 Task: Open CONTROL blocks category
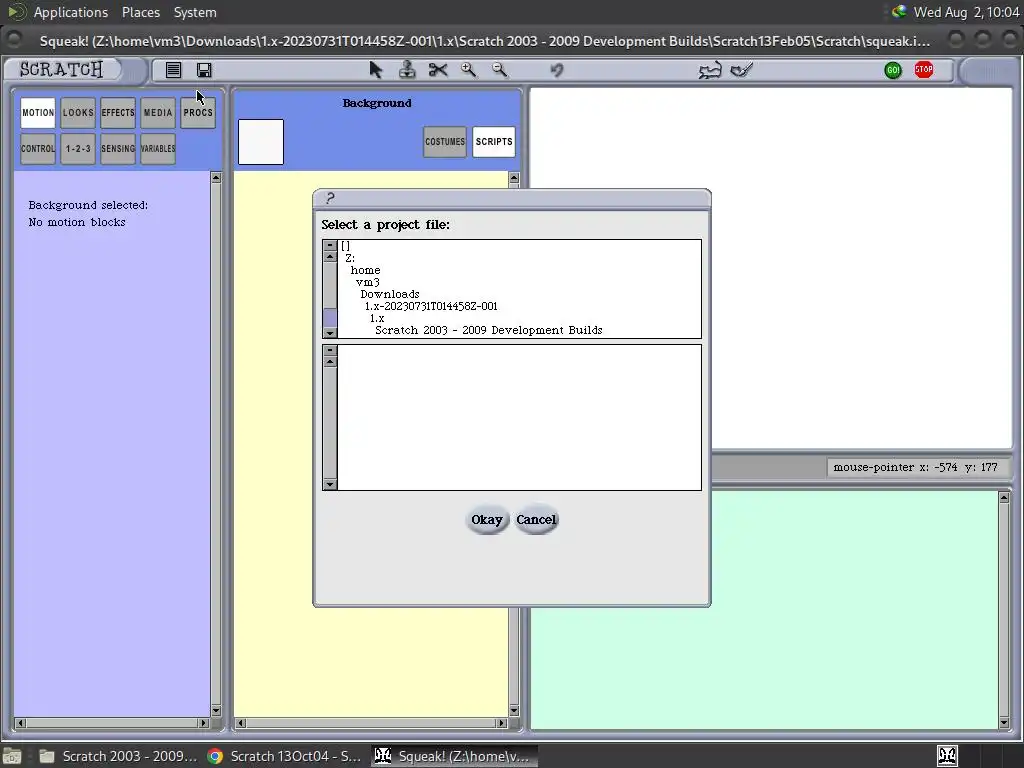click(x=38, y=148)
